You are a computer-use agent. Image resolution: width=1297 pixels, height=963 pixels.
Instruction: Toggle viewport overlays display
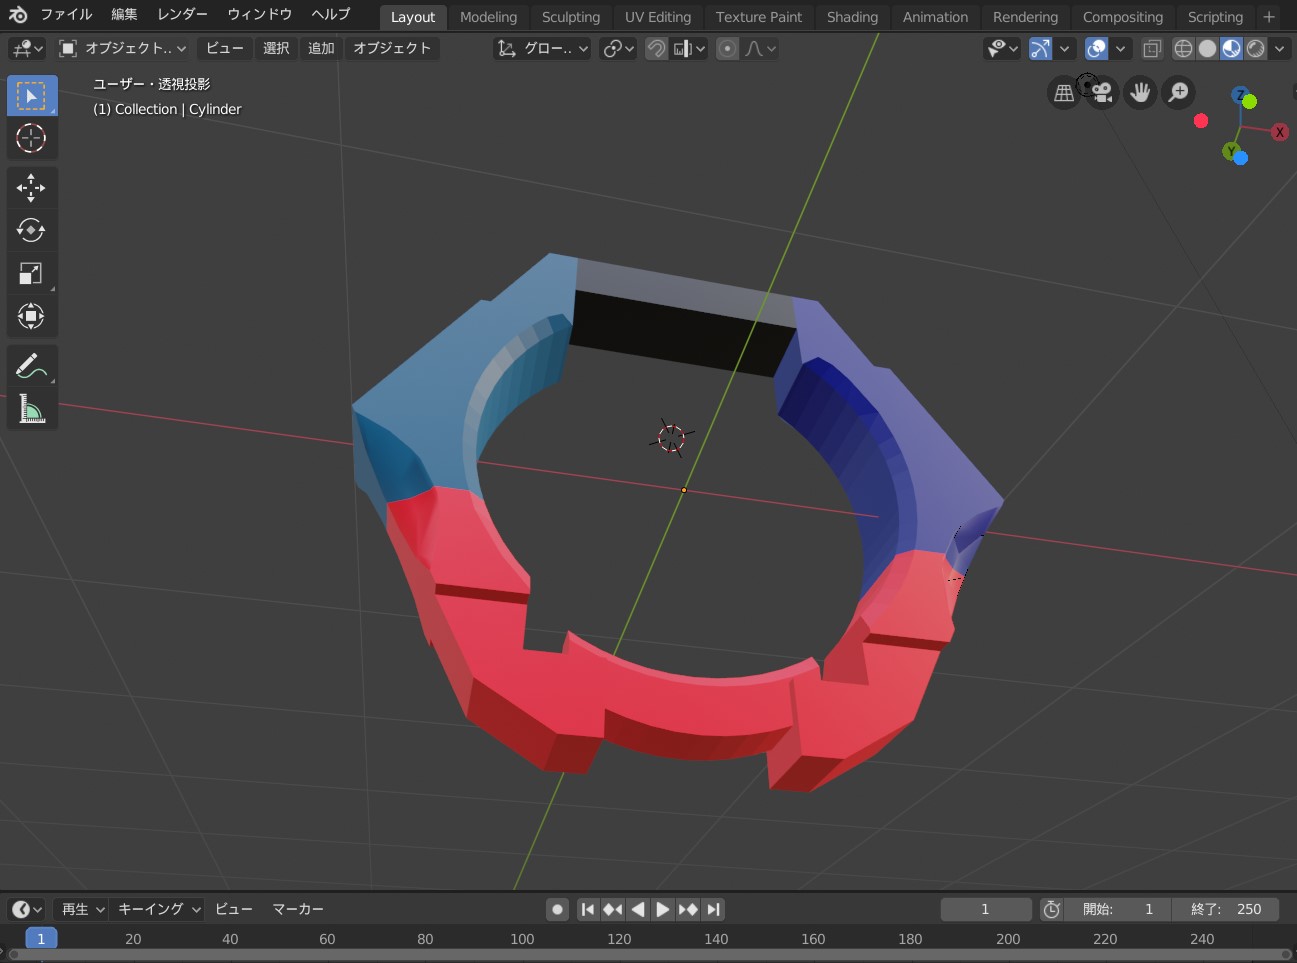pyautogui.click(x=1097, y=49)
